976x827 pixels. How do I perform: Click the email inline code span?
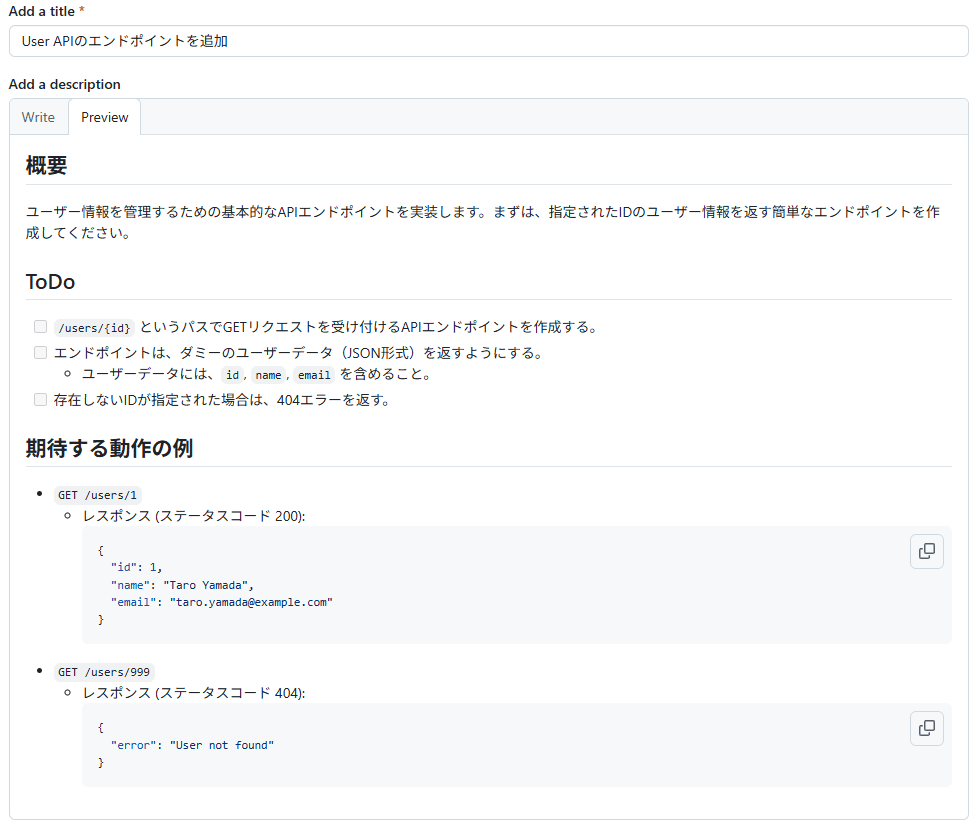[313, 375]
